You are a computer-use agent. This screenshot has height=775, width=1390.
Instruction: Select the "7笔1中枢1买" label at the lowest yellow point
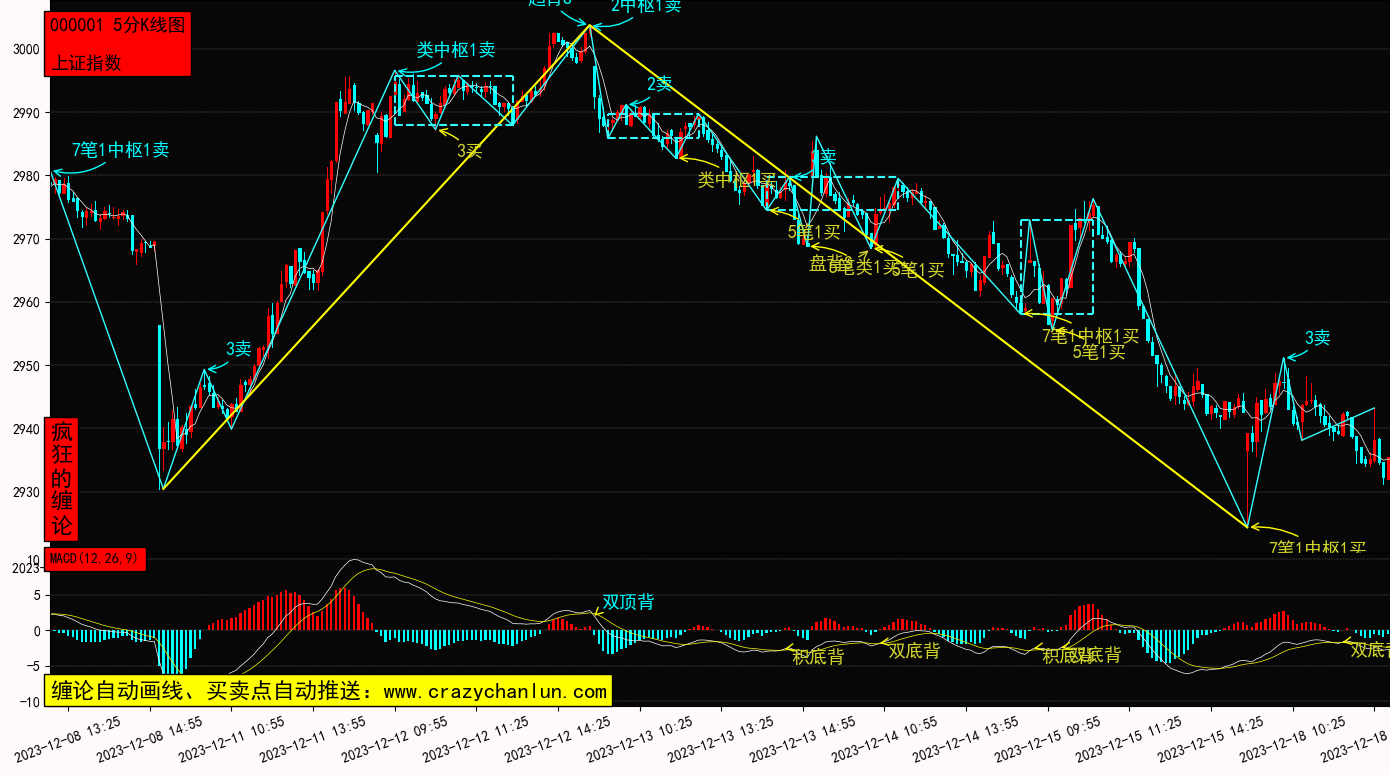1317,547
